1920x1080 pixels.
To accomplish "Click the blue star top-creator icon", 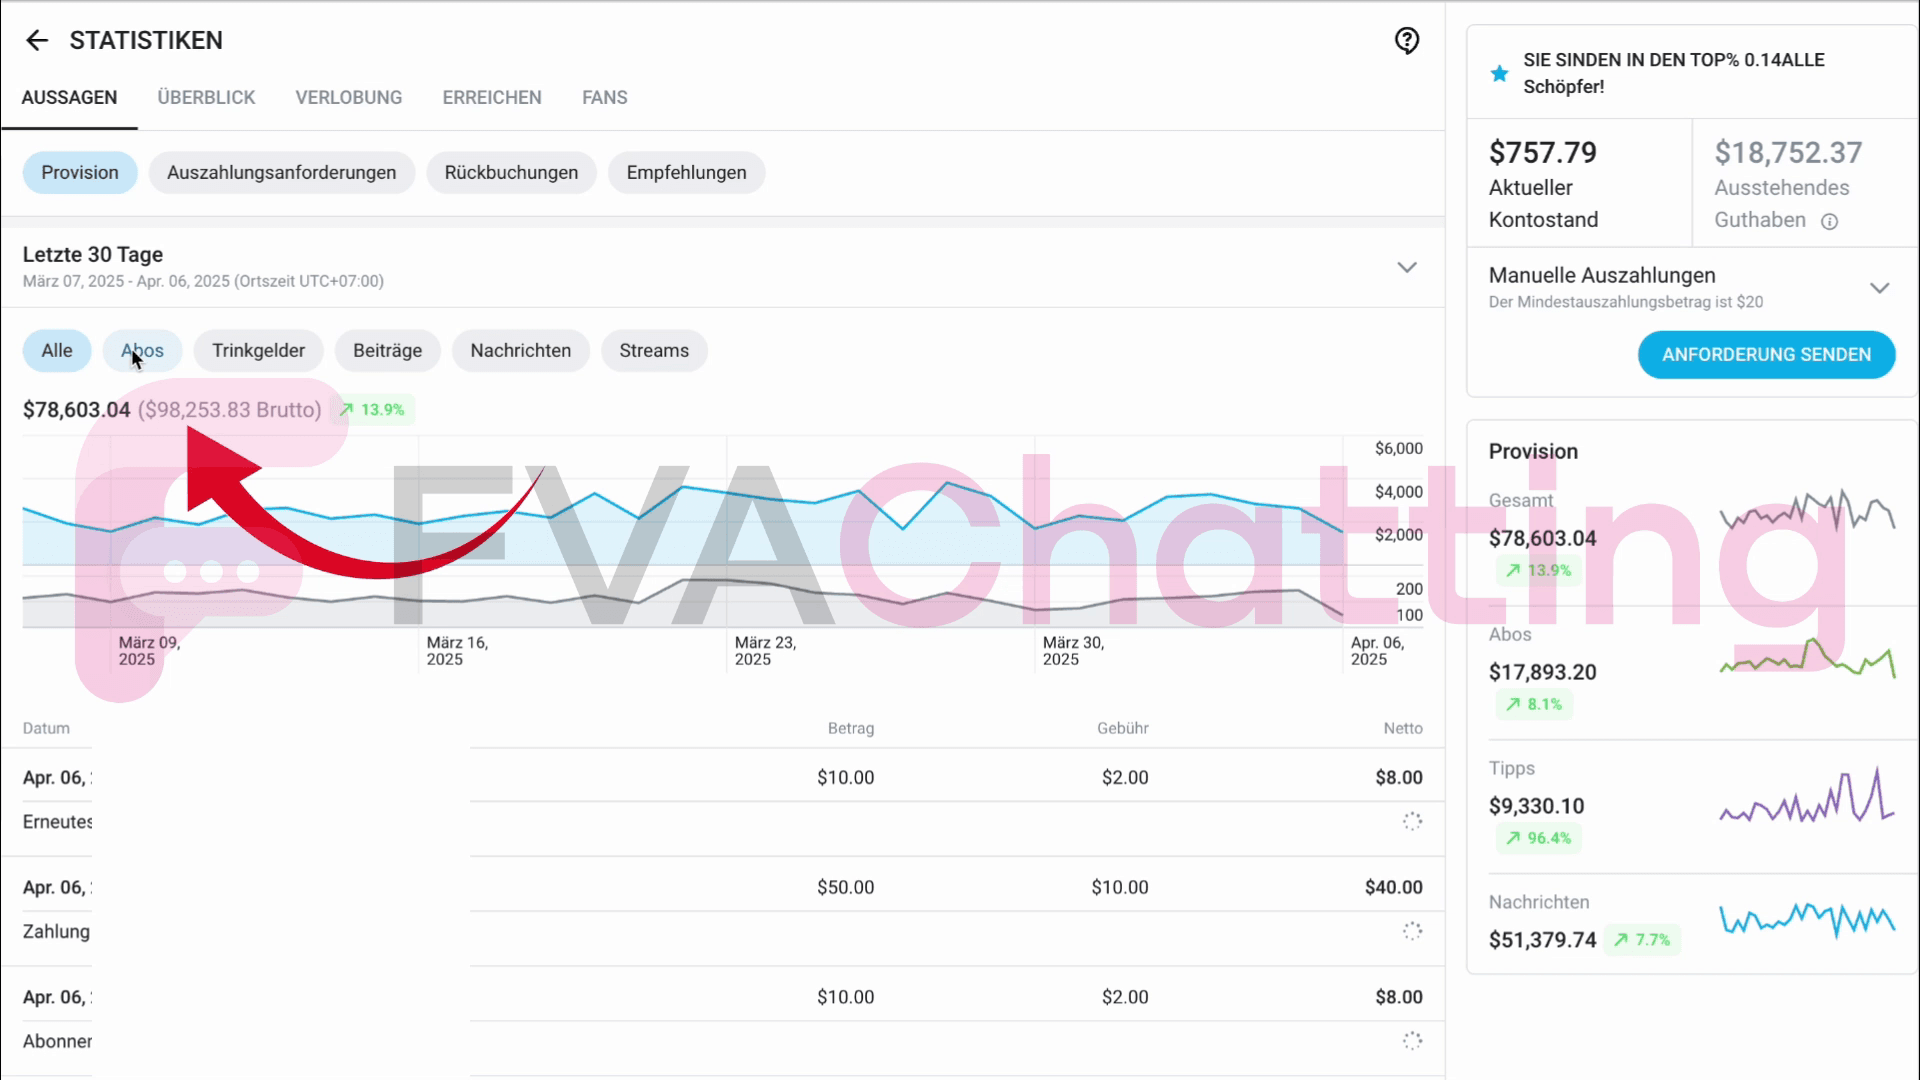I will 1499,73.
